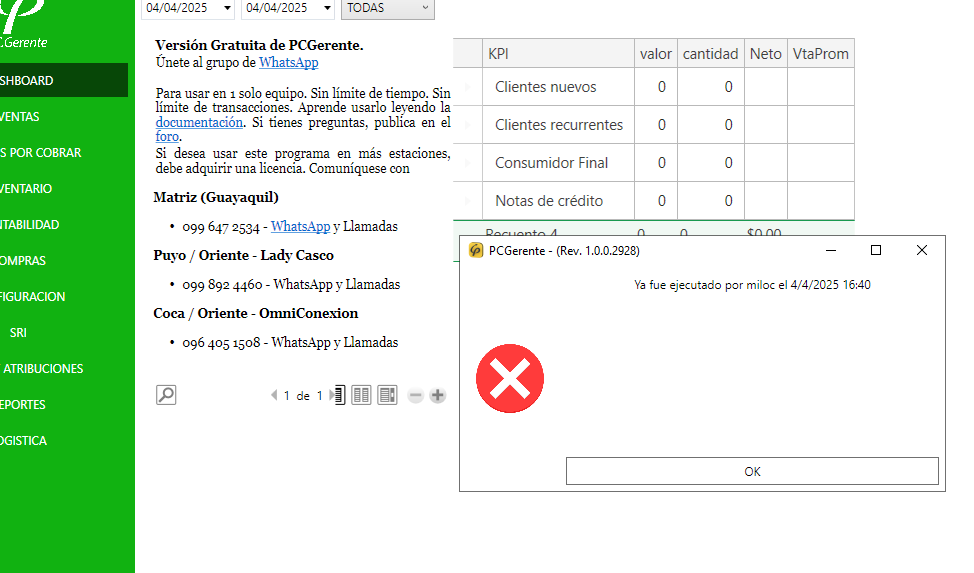Click the red error X icon
Image resolution: width=974 pixels, height=573 pixels.
(x=510, y=378)
